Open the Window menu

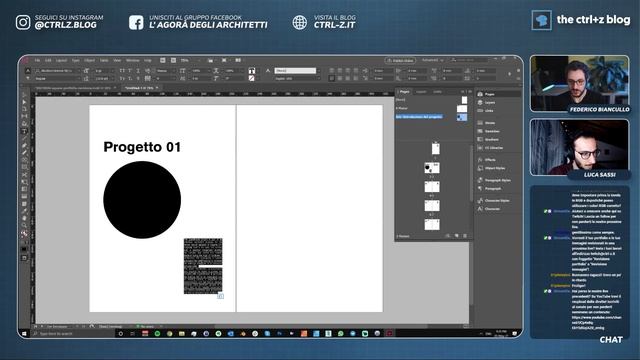click(x=132, y=60)
